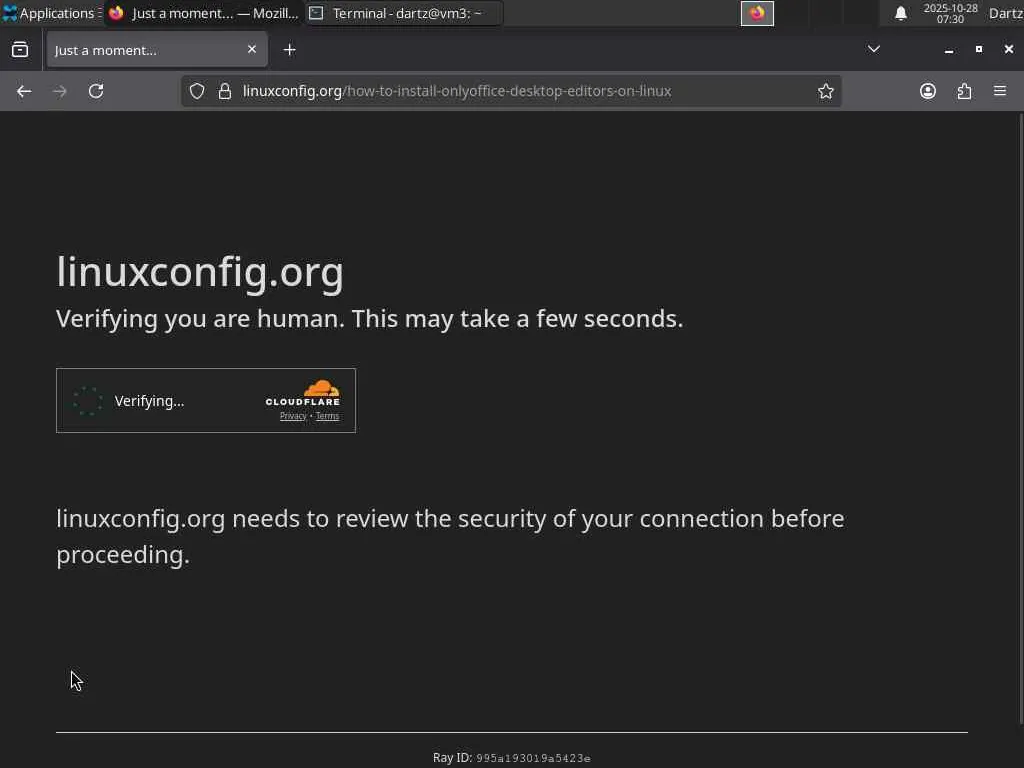Open the notifications bell icon
Image resolution: width=1024 pixels, height=768 pixels.
pos(901,13)
